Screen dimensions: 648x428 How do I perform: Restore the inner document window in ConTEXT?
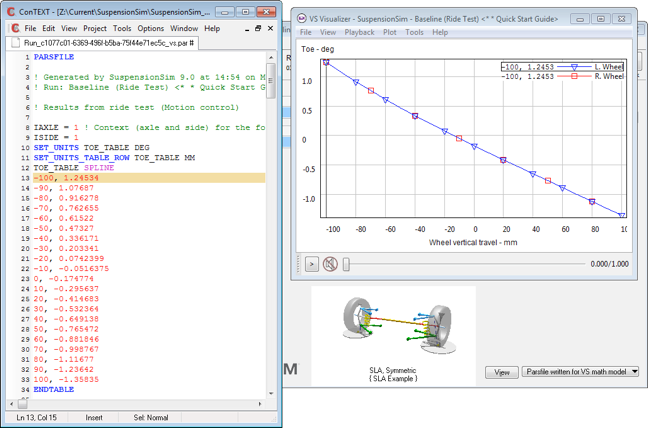[x=259, y=29]
